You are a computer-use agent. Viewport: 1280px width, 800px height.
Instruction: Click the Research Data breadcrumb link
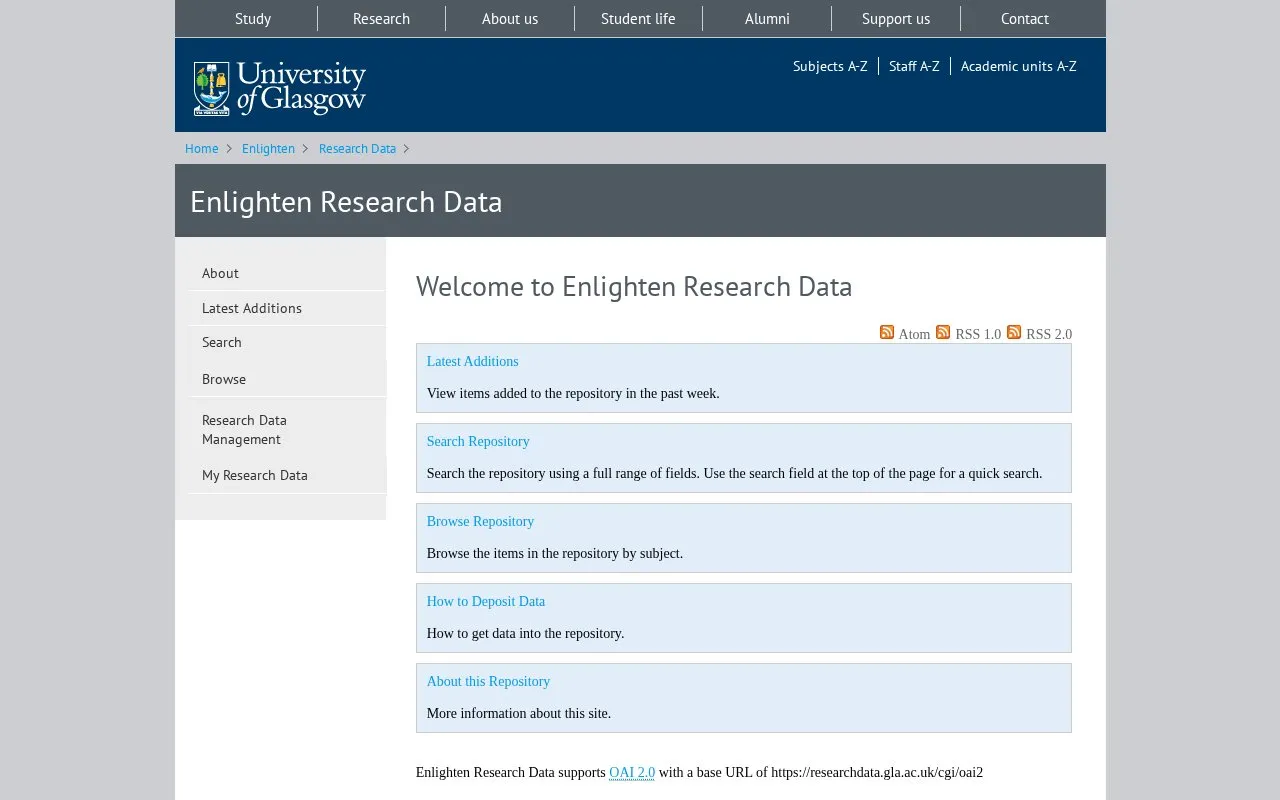point(357,148)
